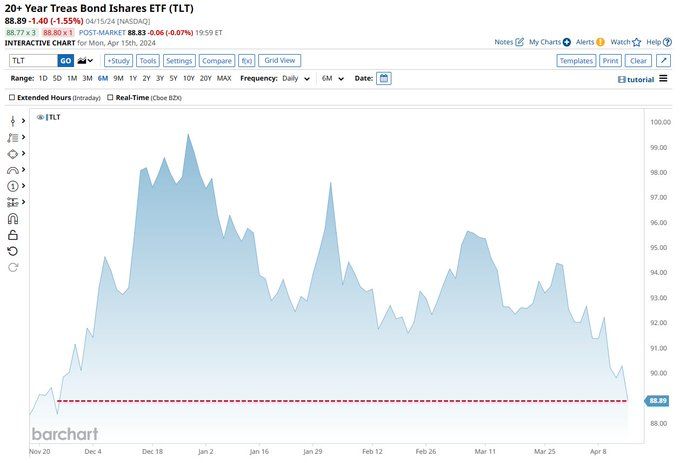
Task: Hide the TLT series with eye icon
Action: click(x=40, y=117)
